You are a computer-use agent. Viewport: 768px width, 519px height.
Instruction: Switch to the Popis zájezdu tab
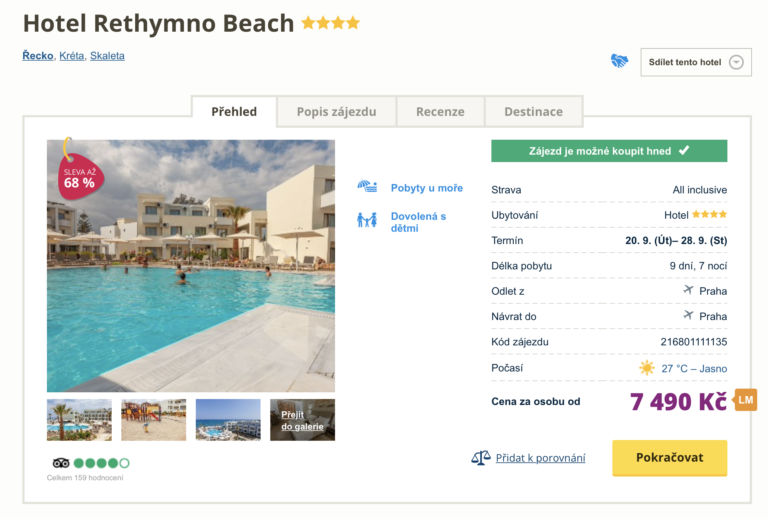coord(336,112)
